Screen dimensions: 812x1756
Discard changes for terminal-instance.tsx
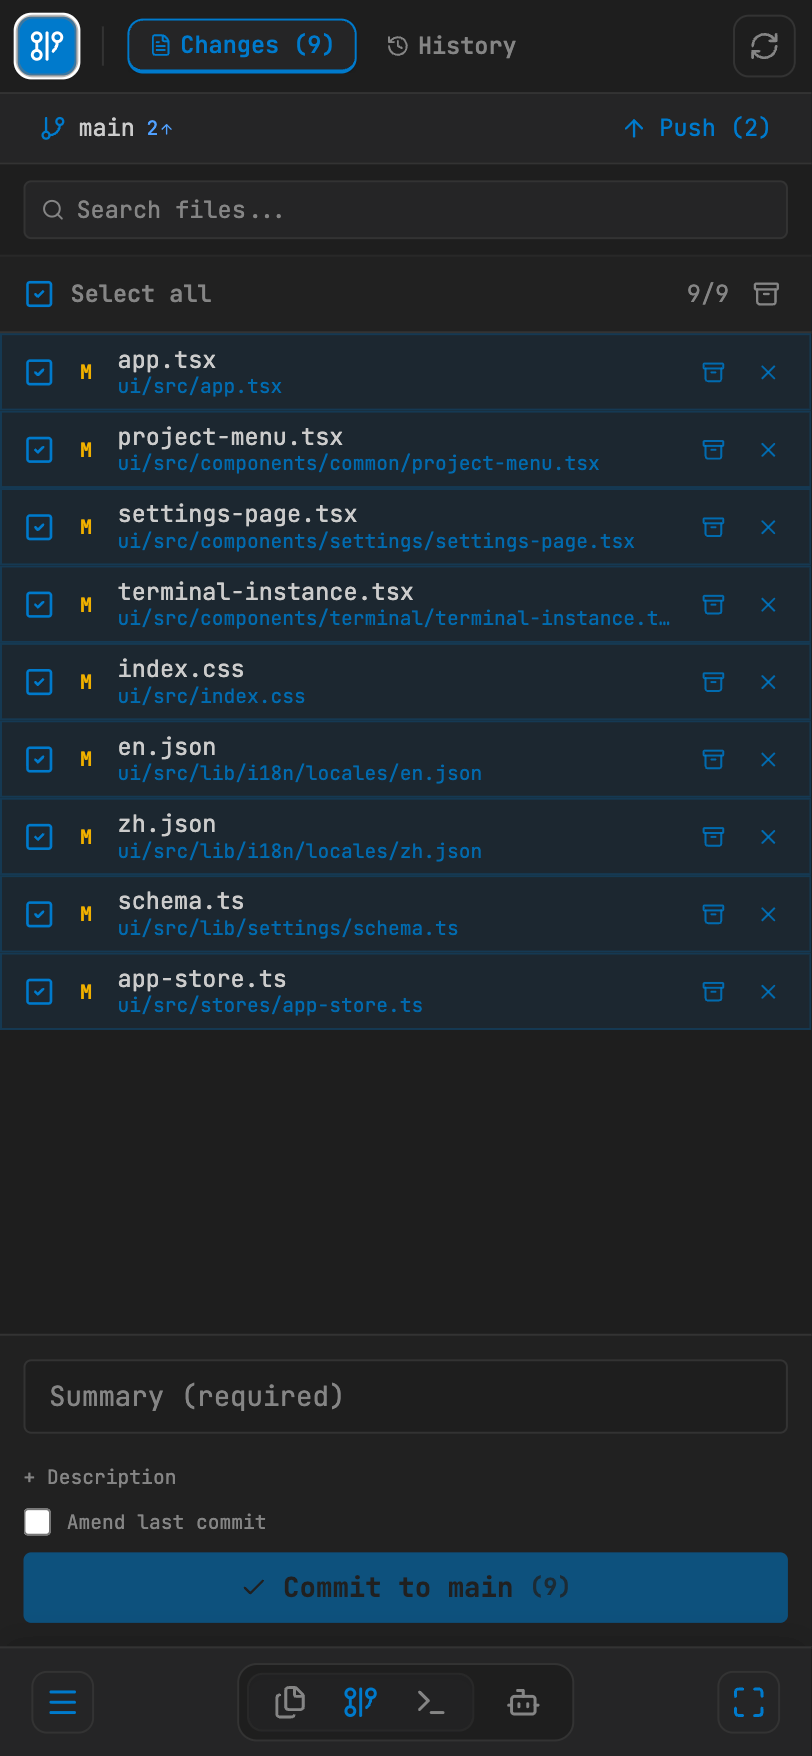coord(768,605)
